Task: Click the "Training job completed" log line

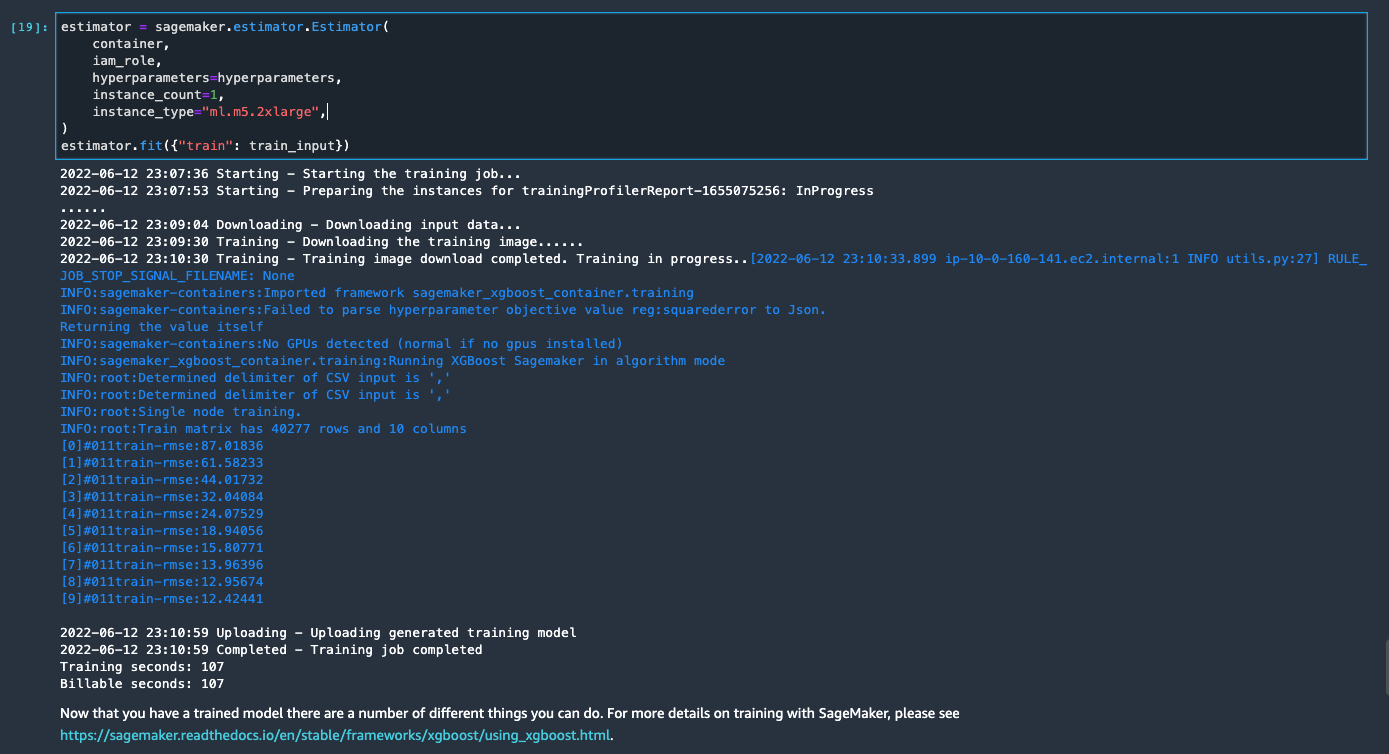Action: pos(271,650)
